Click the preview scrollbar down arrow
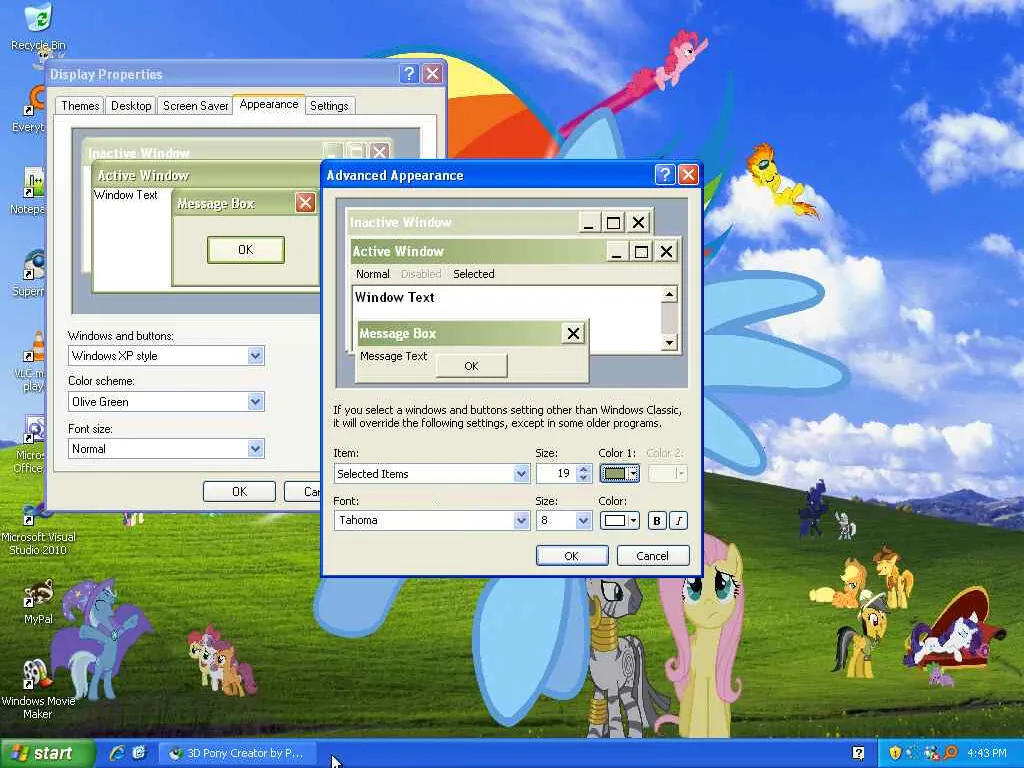 pos(669,342)
